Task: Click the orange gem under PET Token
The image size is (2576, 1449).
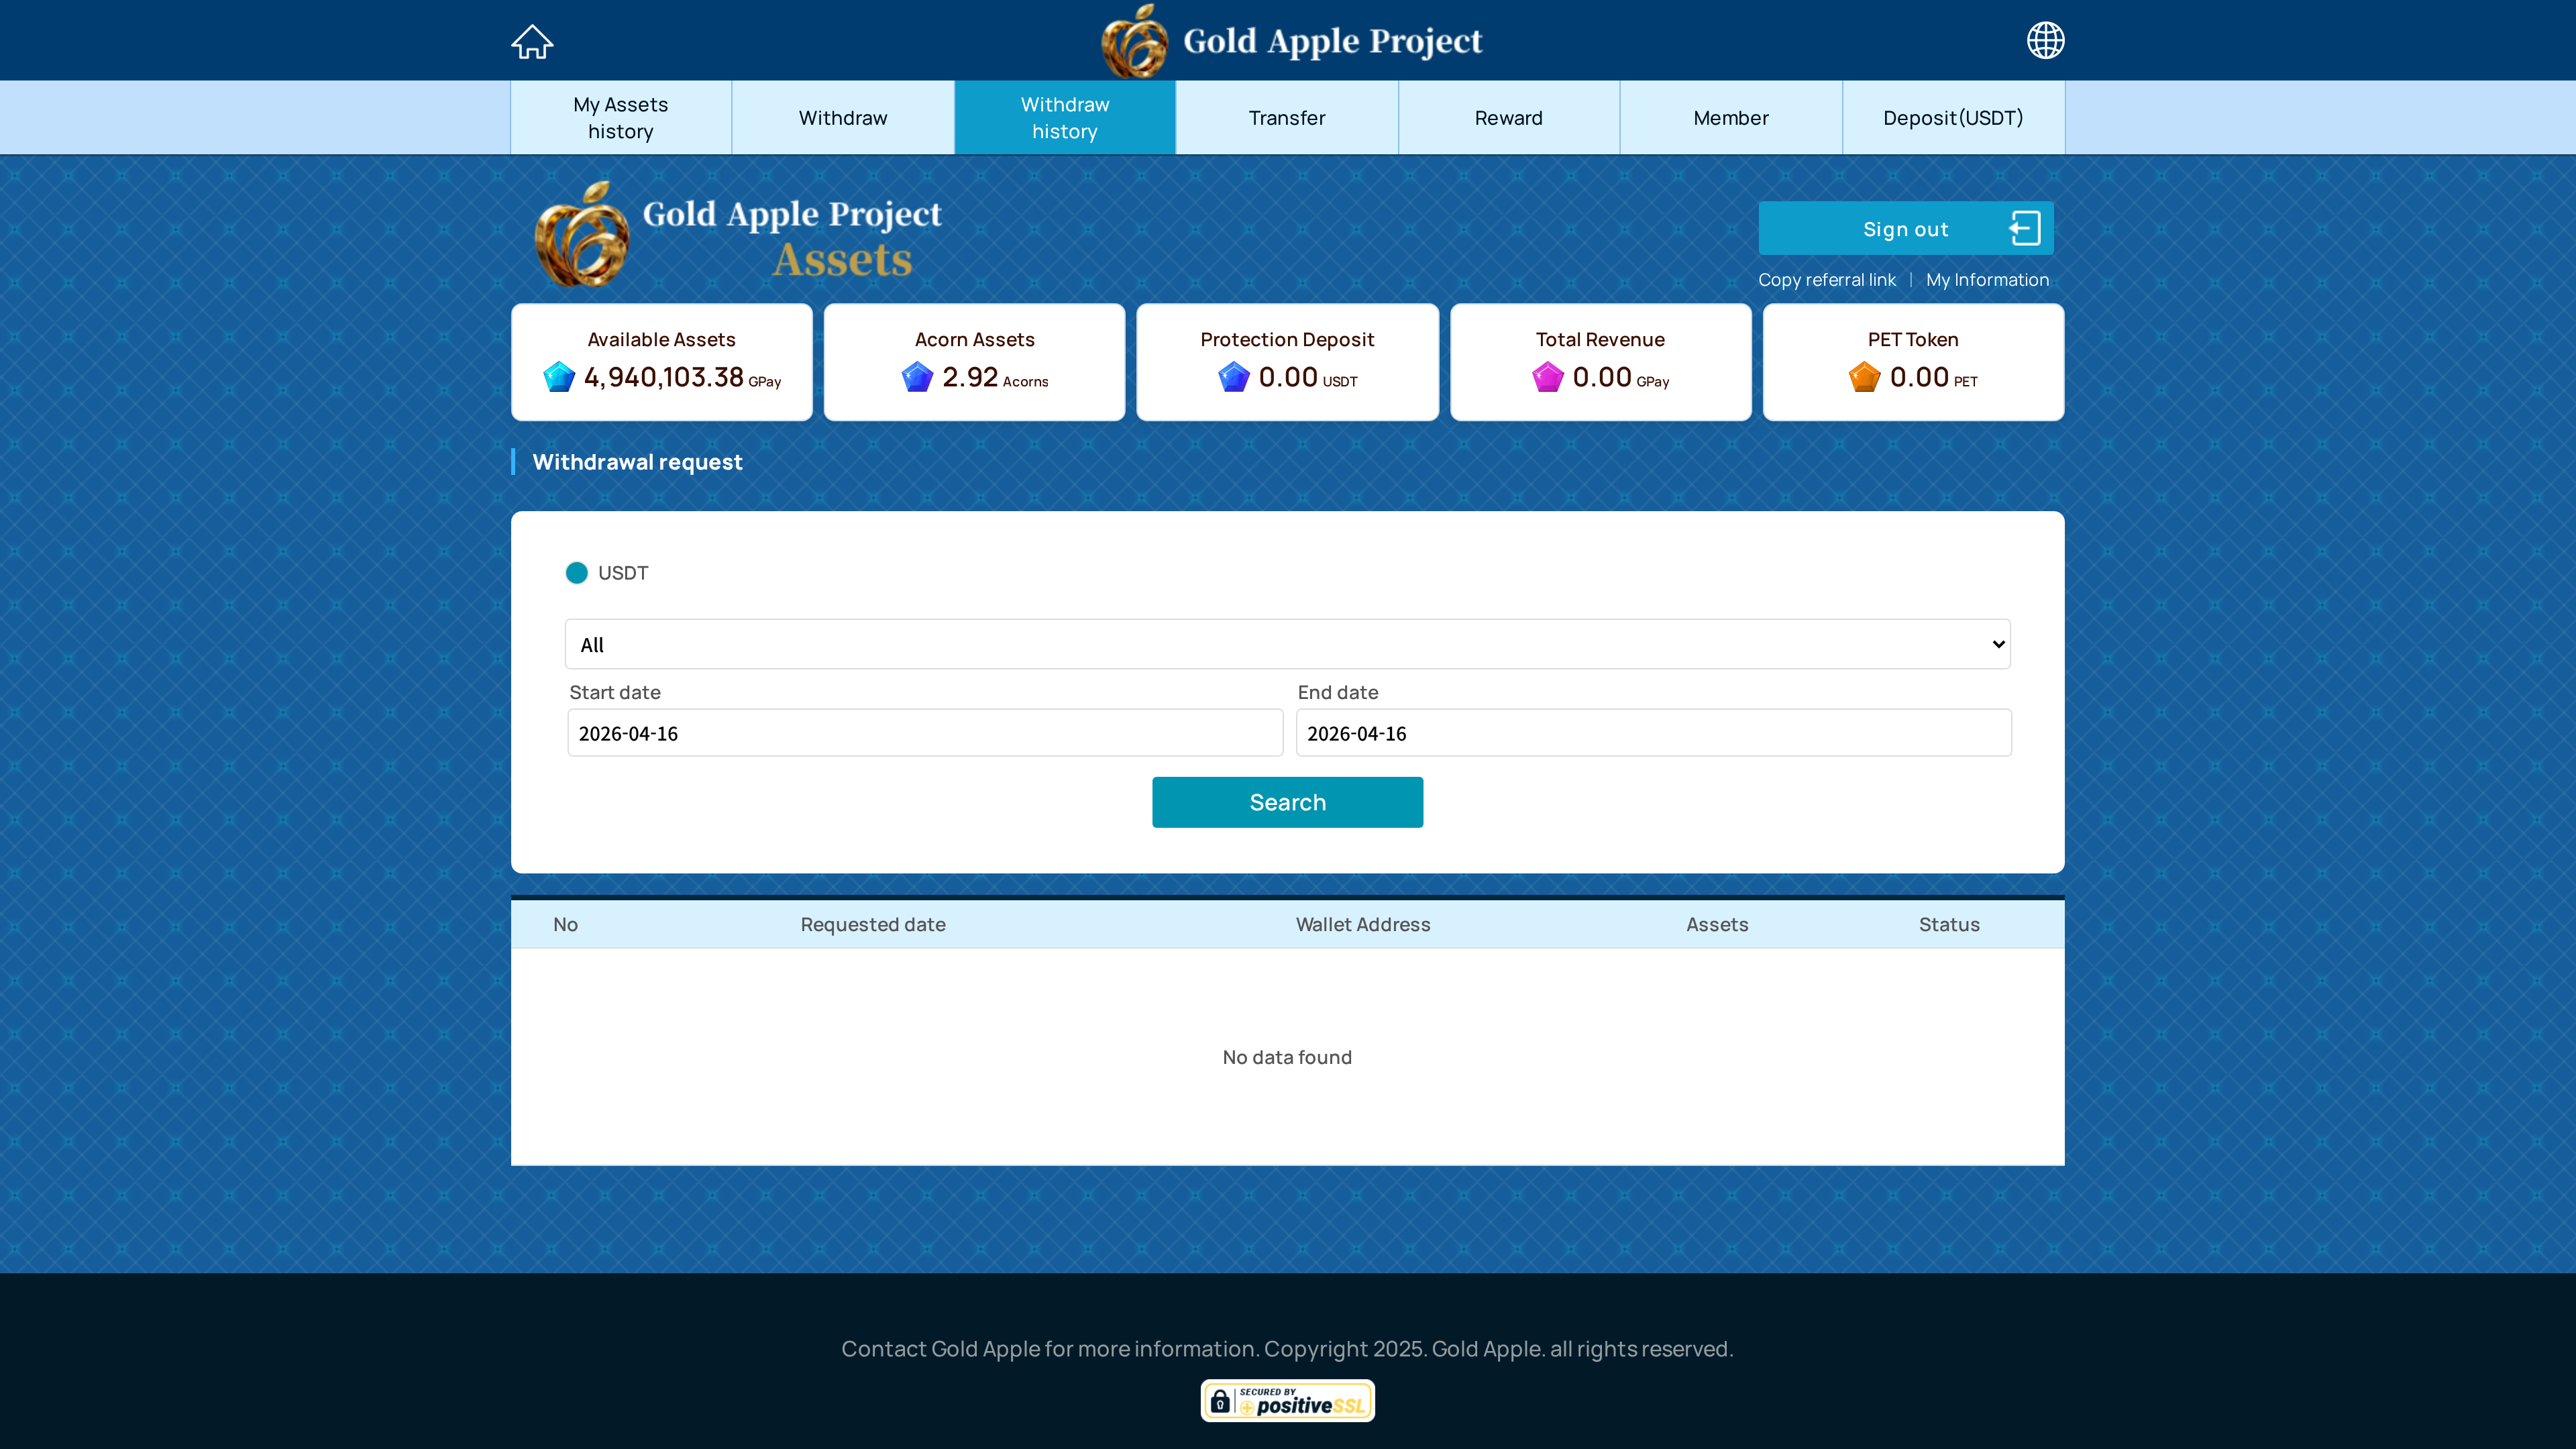Action: (1864, 377)
